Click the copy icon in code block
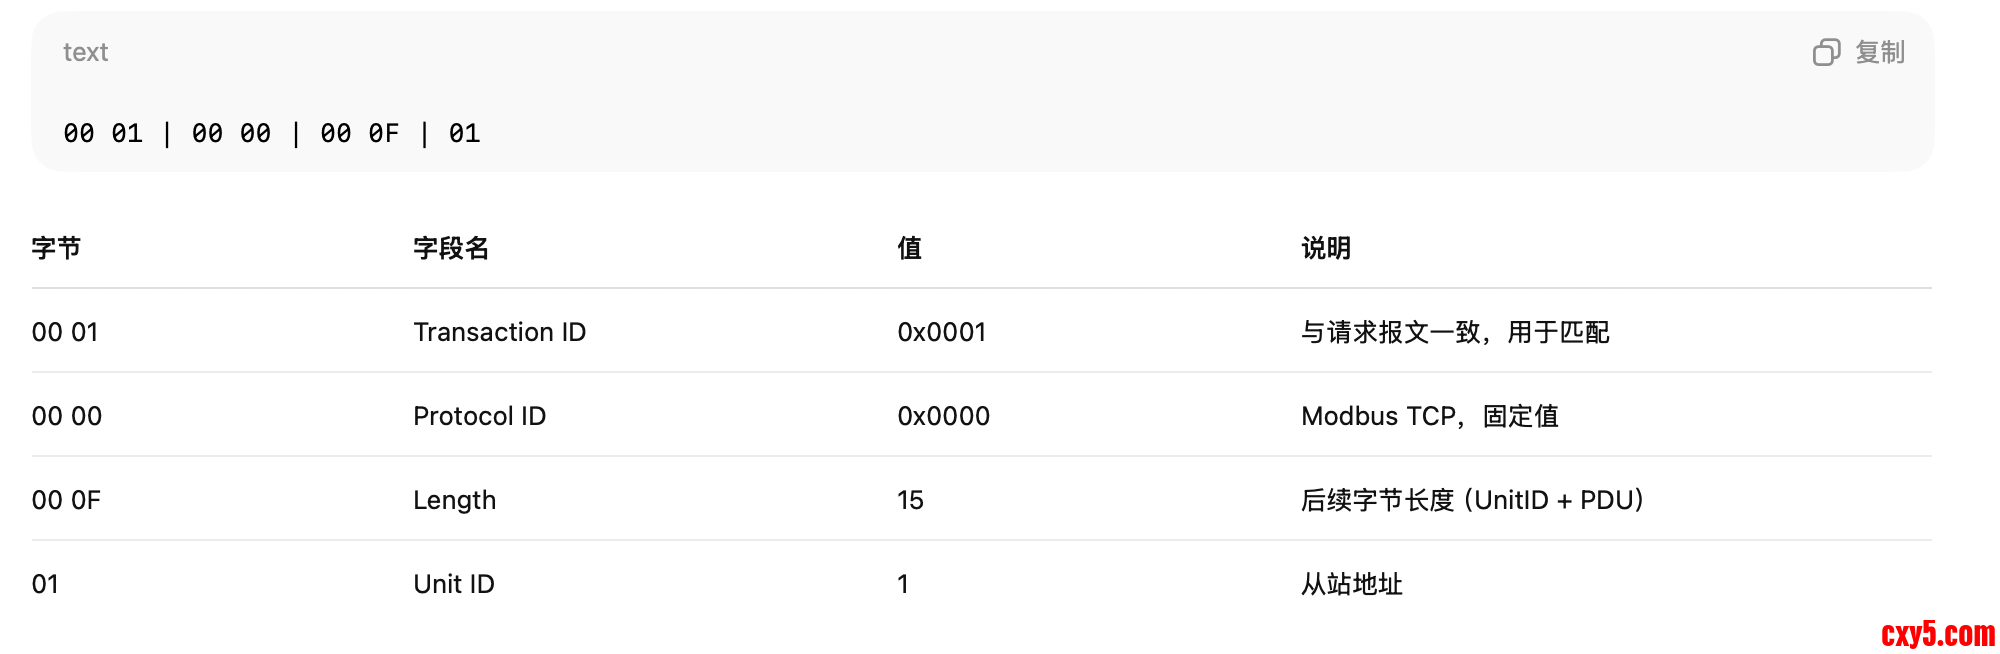 pos(1826,52)
